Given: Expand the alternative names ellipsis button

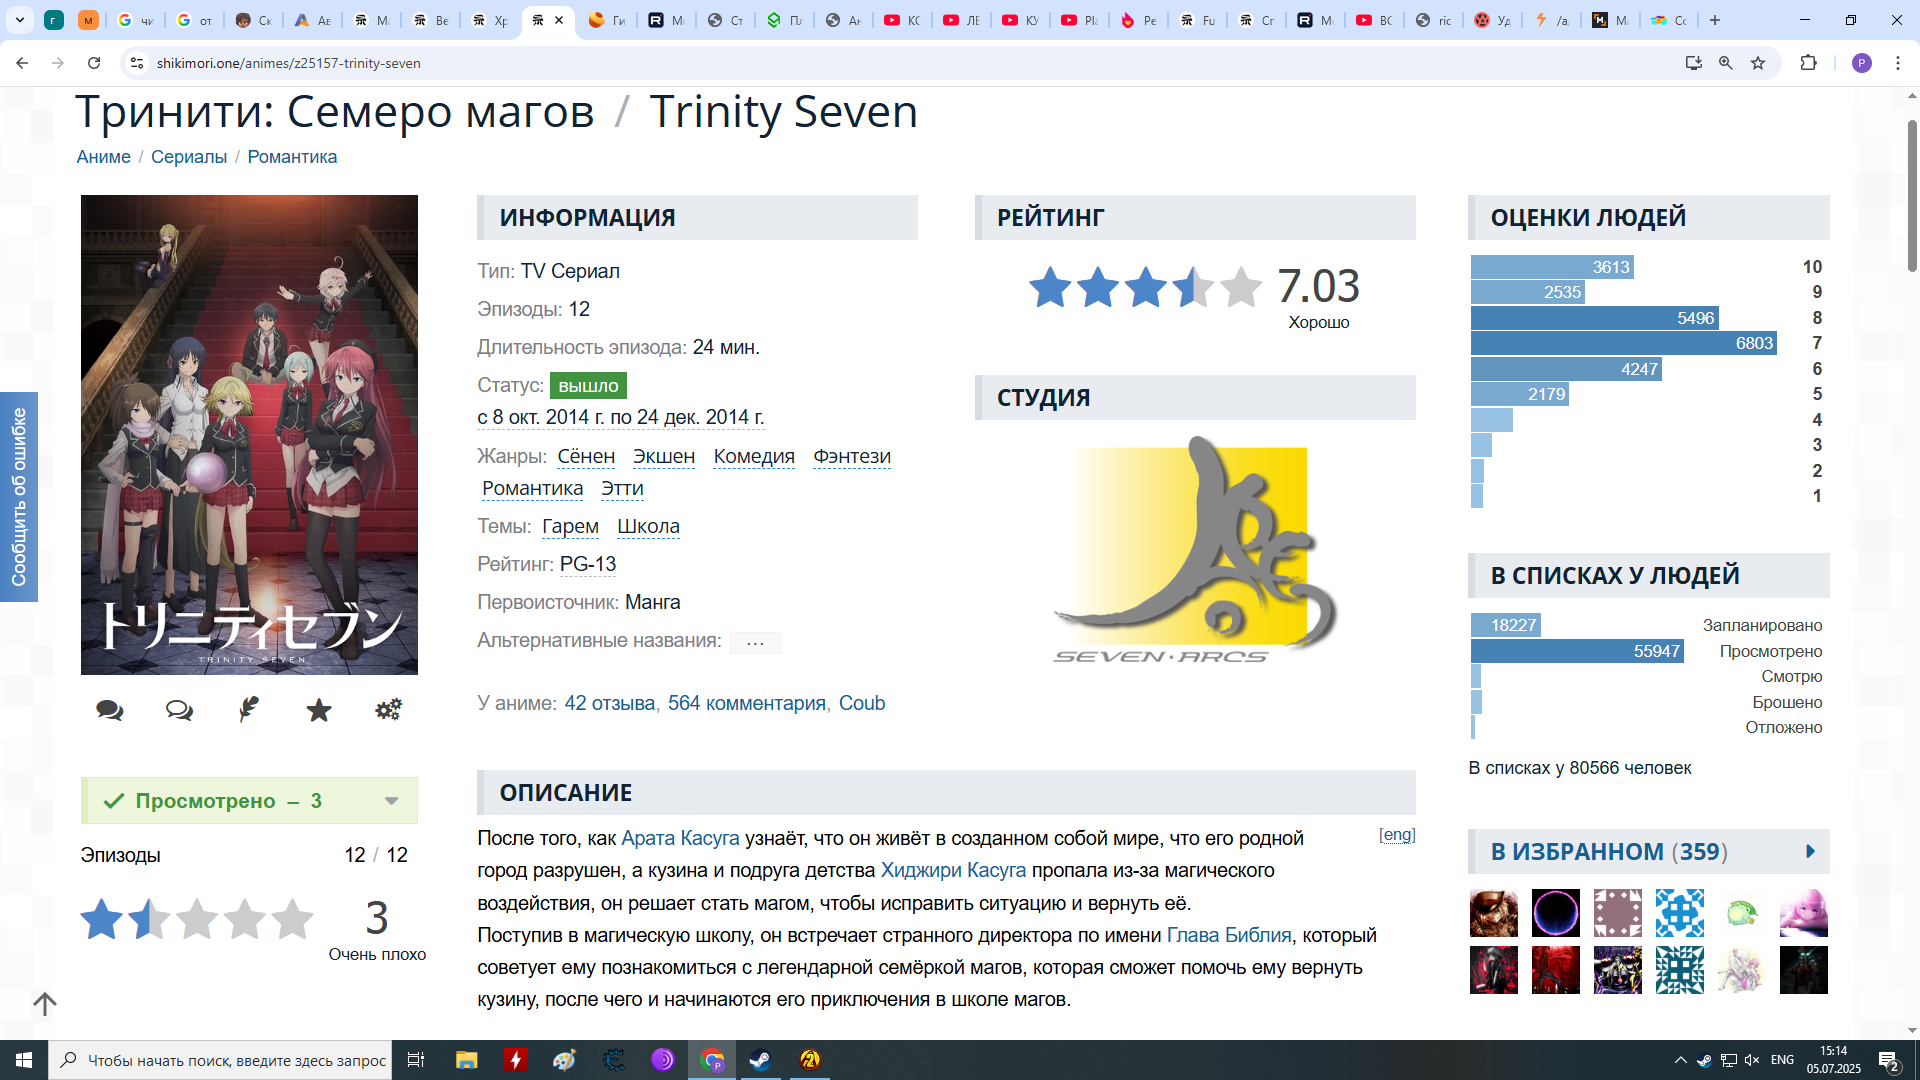Looking at the screenshot, I should (755, 642).
